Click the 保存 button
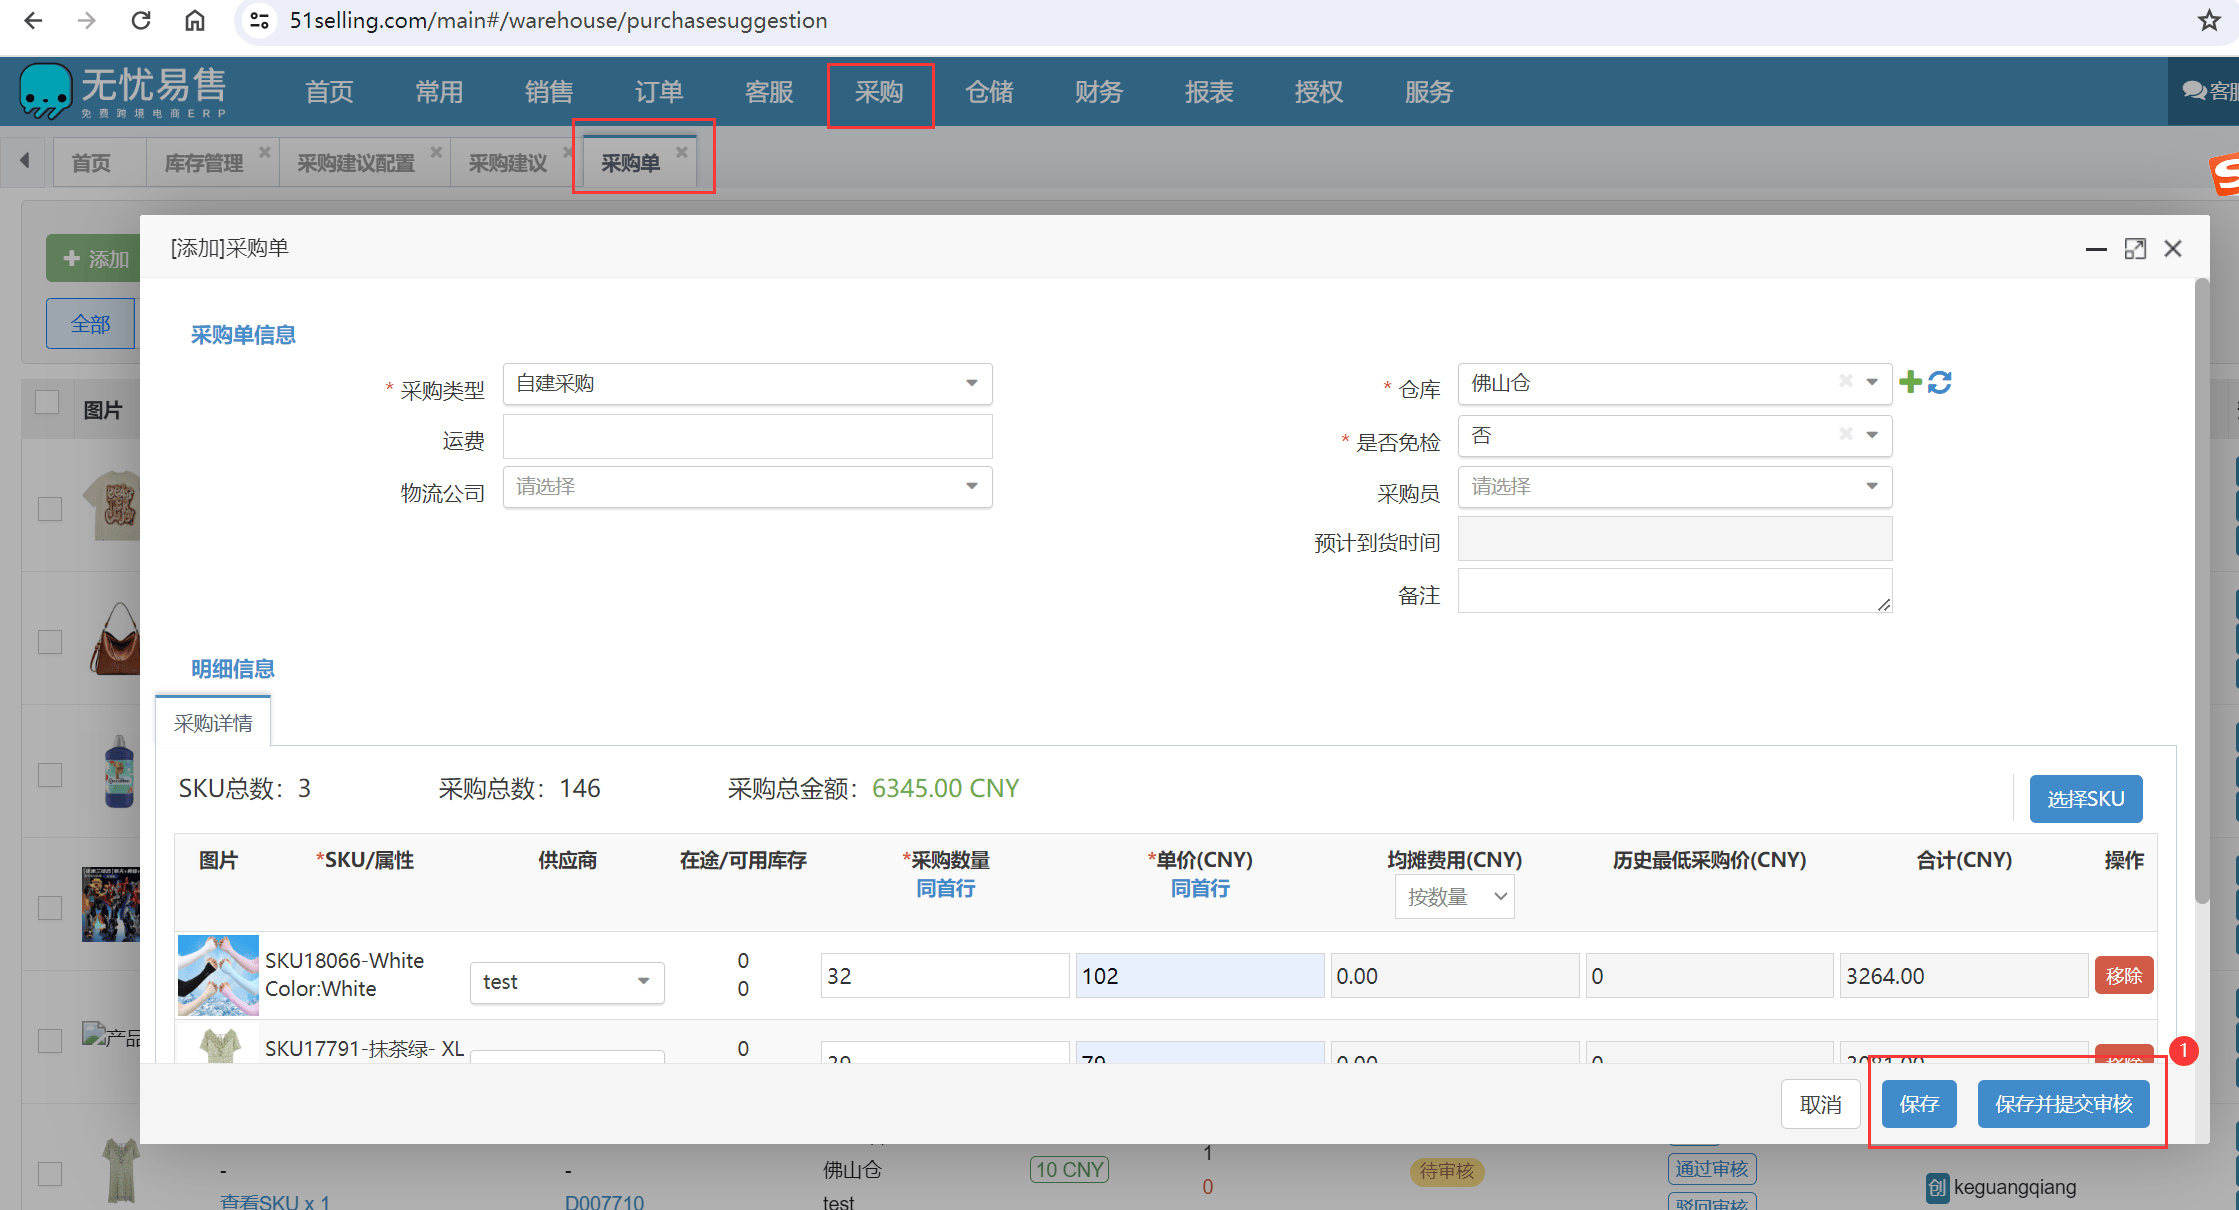 click(x=1919, y=1104)
